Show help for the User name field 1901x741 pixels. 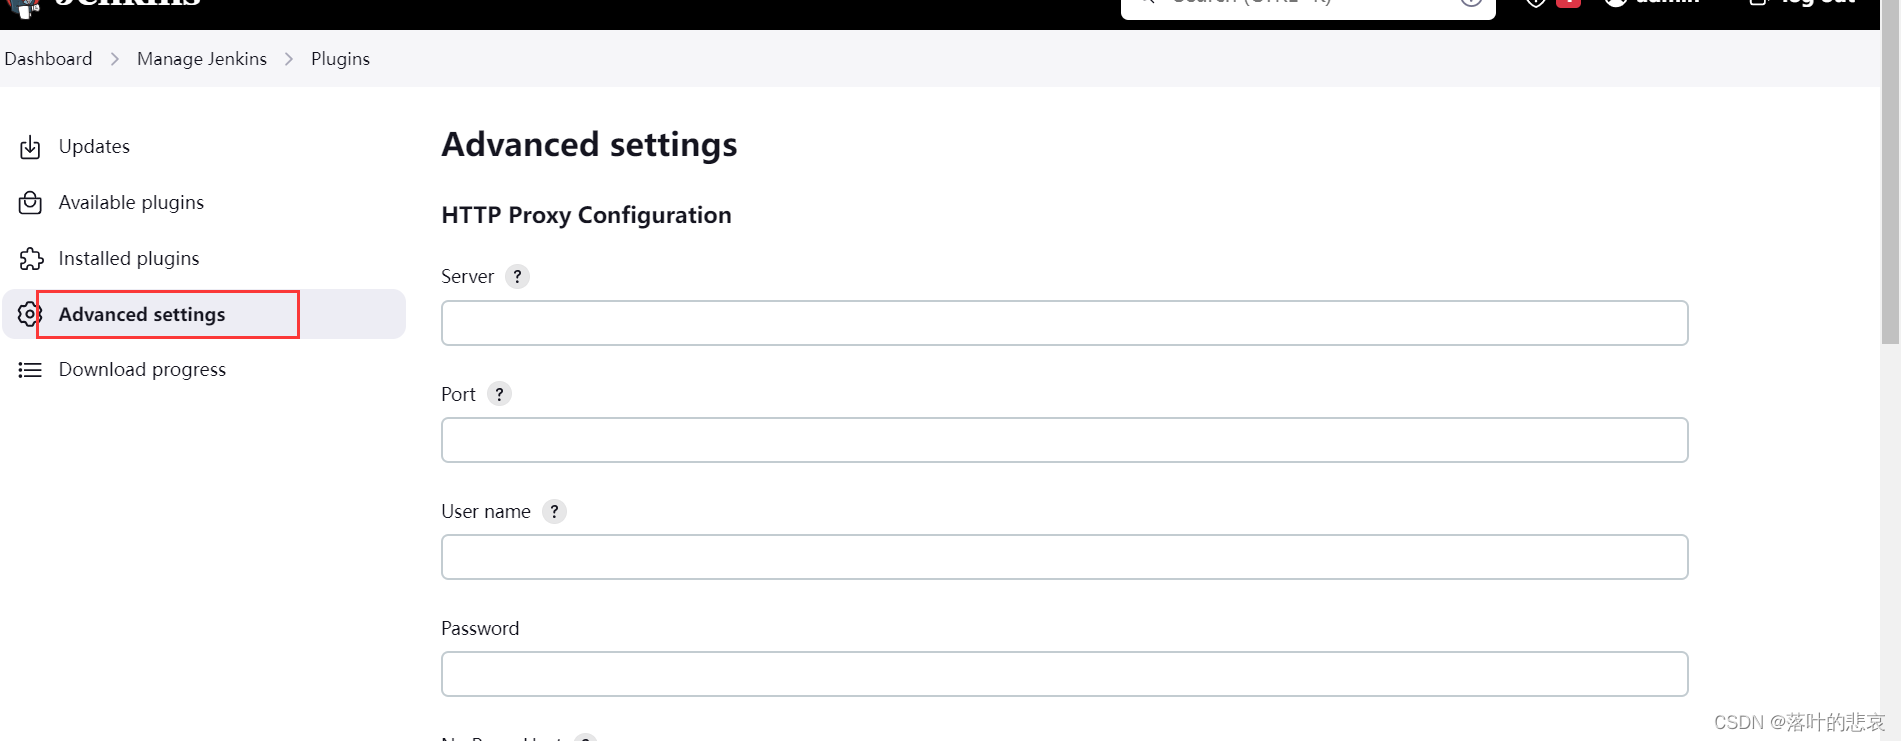554,511
